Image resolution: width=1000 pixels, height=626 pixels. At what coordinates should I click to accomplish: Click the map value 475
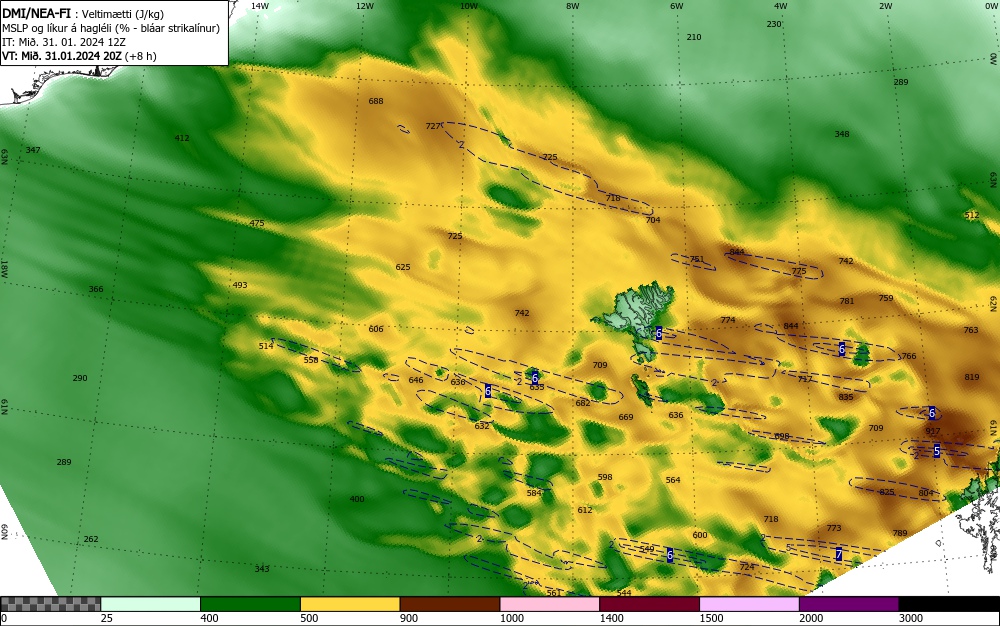click(256, 223)
